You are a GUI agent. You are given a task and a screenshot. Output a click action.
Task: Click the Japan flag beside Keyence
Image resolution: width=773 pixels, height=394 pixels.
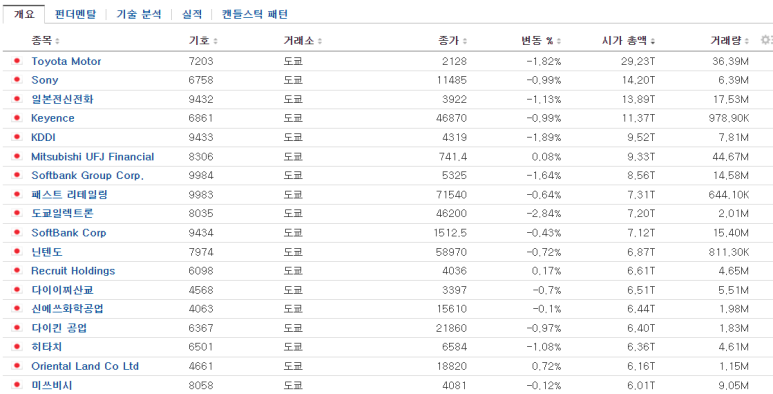pyautogui.click(x=17, y=118)
